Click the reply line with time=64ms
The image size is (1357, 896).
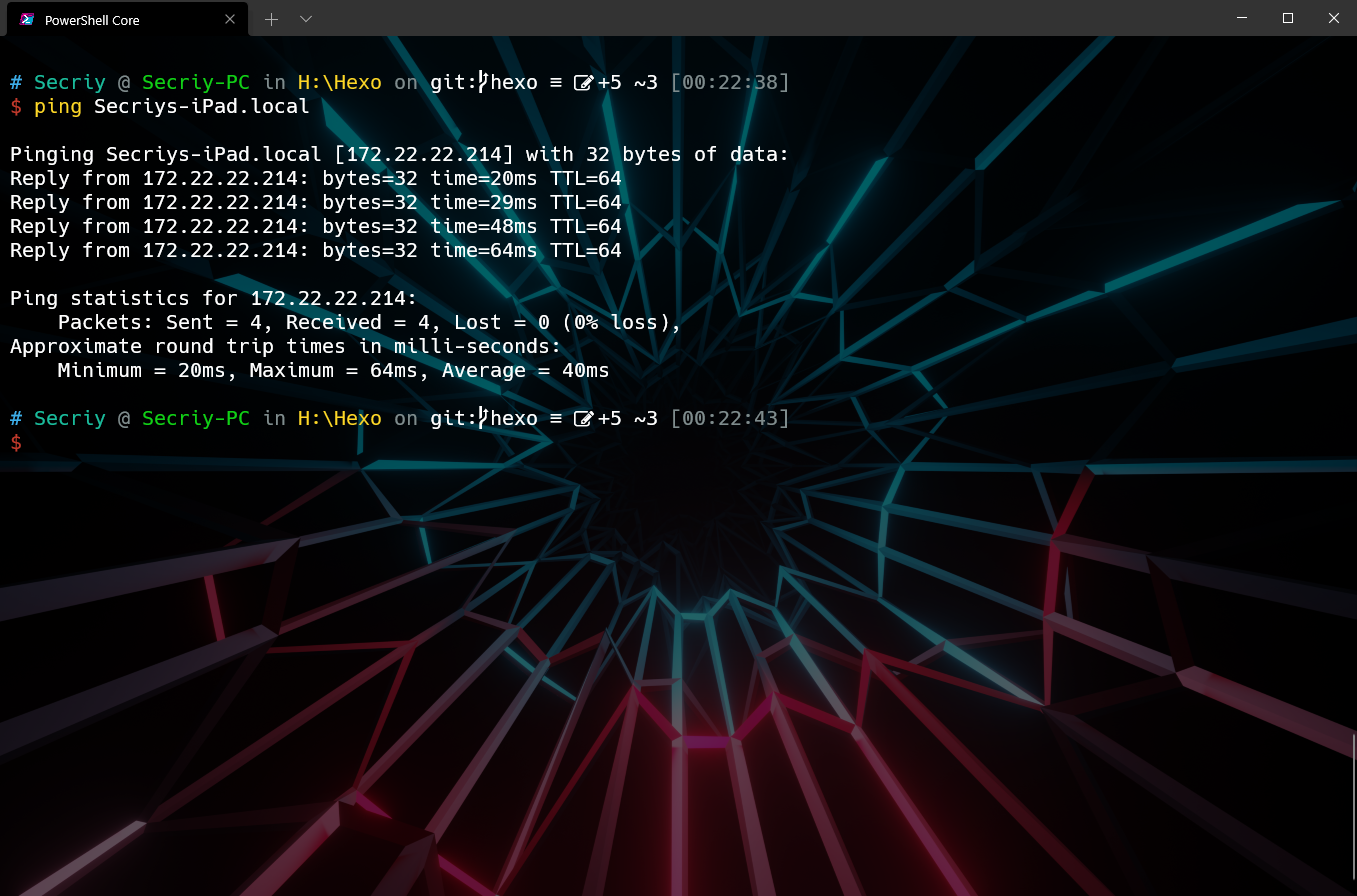tap(316, 250)
